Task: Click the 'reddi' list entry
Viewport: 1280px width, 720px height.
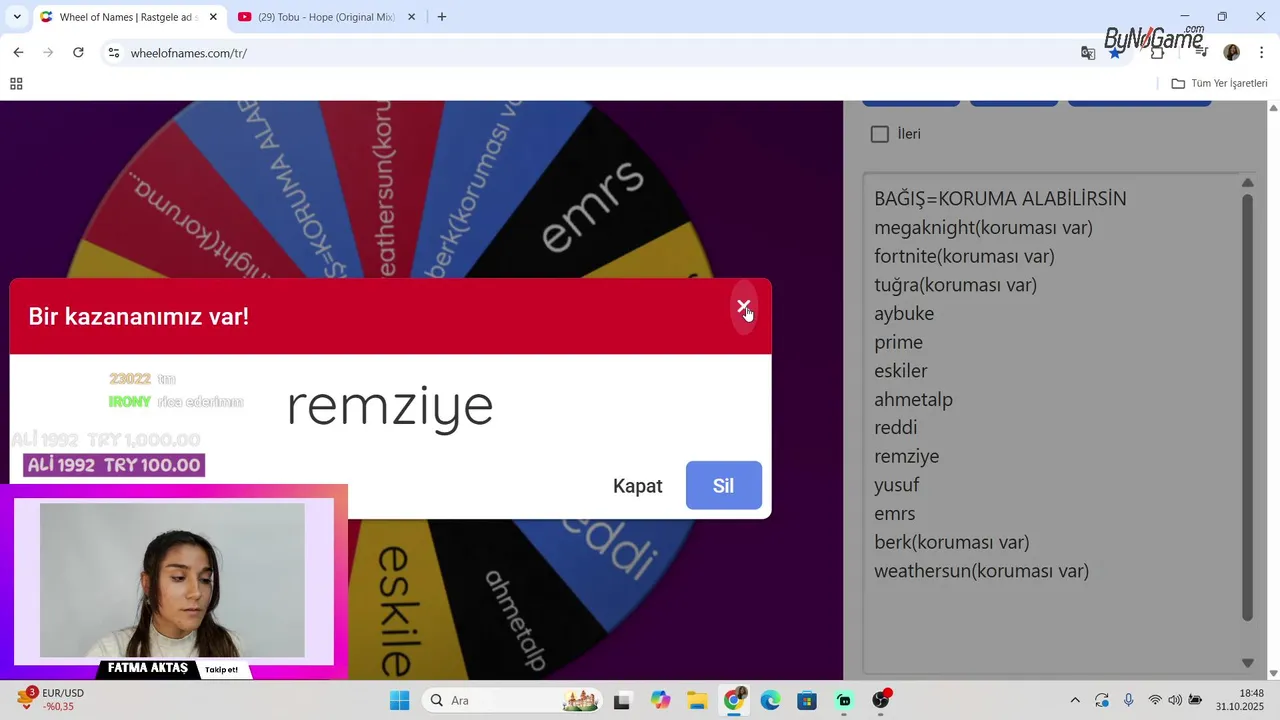Action: click(x=895, y=428)
